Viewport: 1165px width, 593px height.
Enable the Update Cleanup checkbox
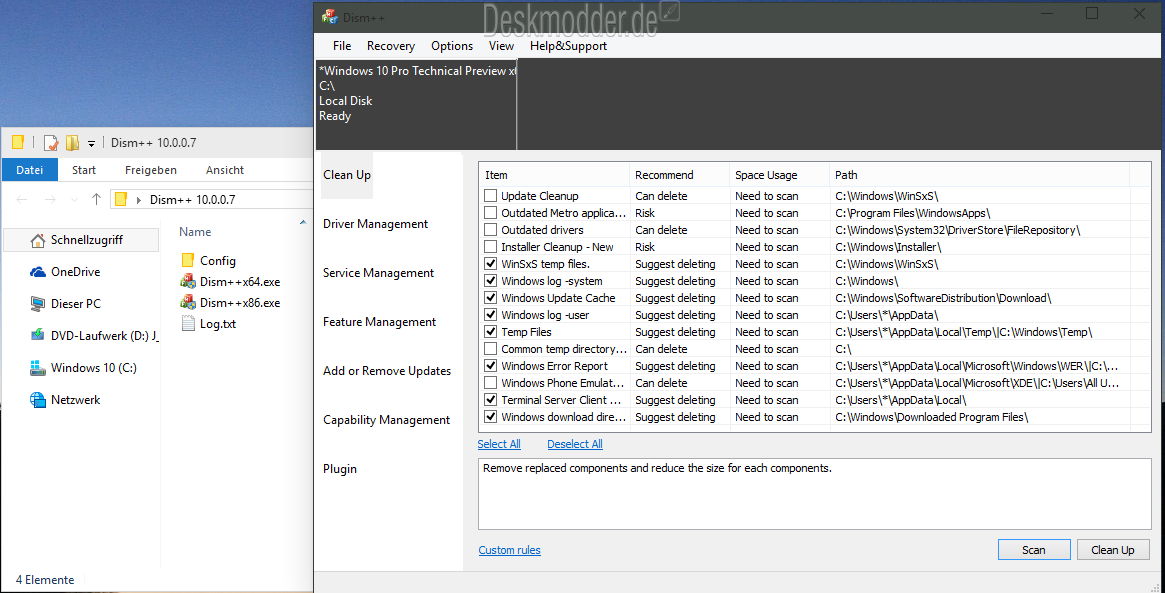click(490, 196)
